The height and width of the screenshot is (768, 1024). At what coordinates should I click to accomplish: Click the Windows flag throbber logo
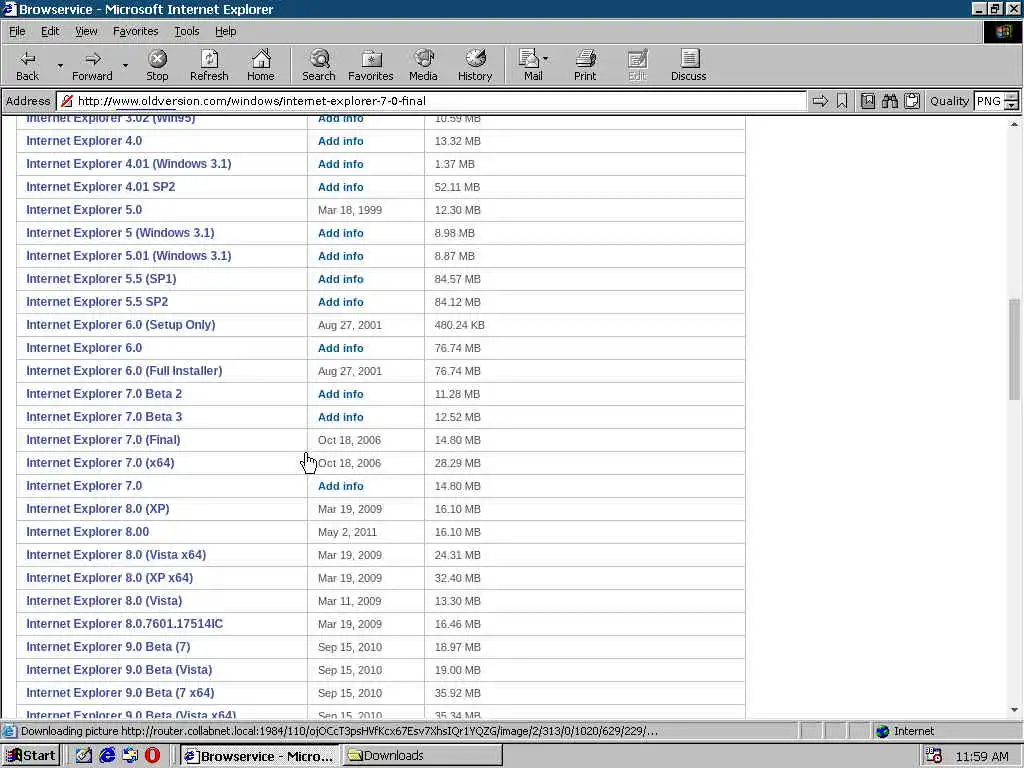tap(1002, 32)
